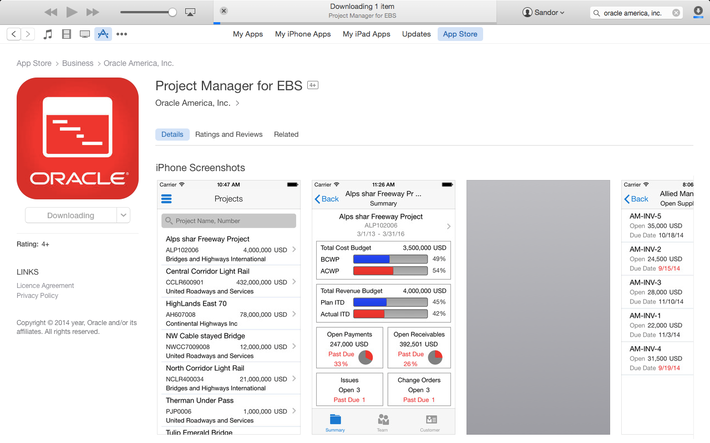The height and width of the screenshot is (443, 710).
Task: Open the Sandor account dropdown
Action: tap(543, 12)
